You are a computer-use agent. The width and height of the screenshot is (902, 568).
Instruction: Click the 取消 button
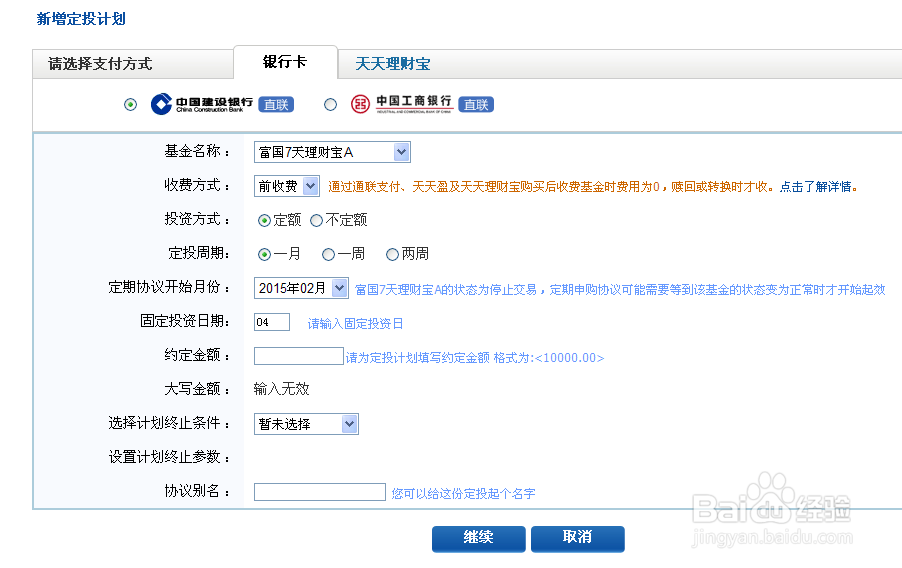(x=578, y=539)
